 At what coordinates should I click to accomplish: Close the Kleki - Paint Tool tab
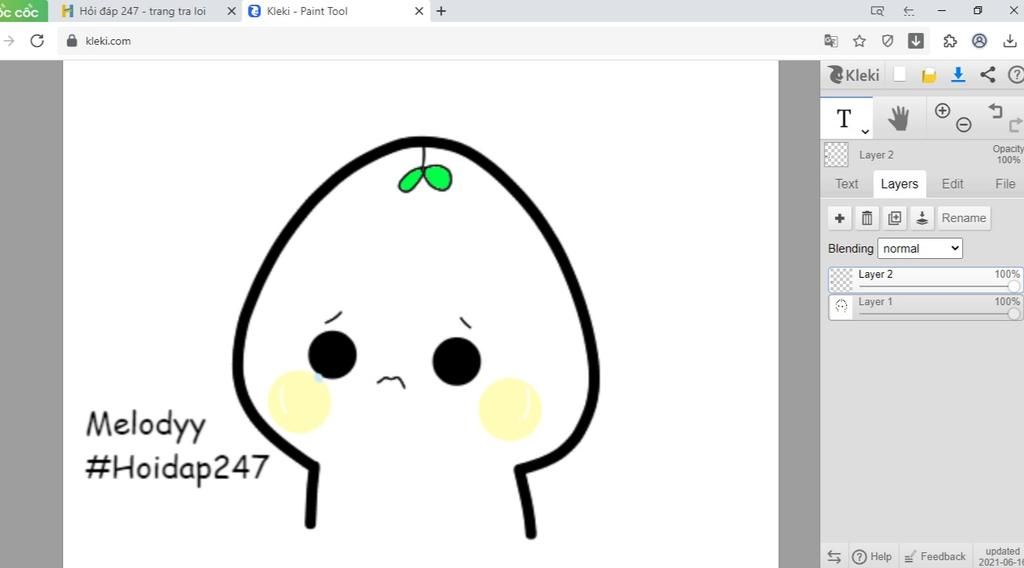(419, 11)
